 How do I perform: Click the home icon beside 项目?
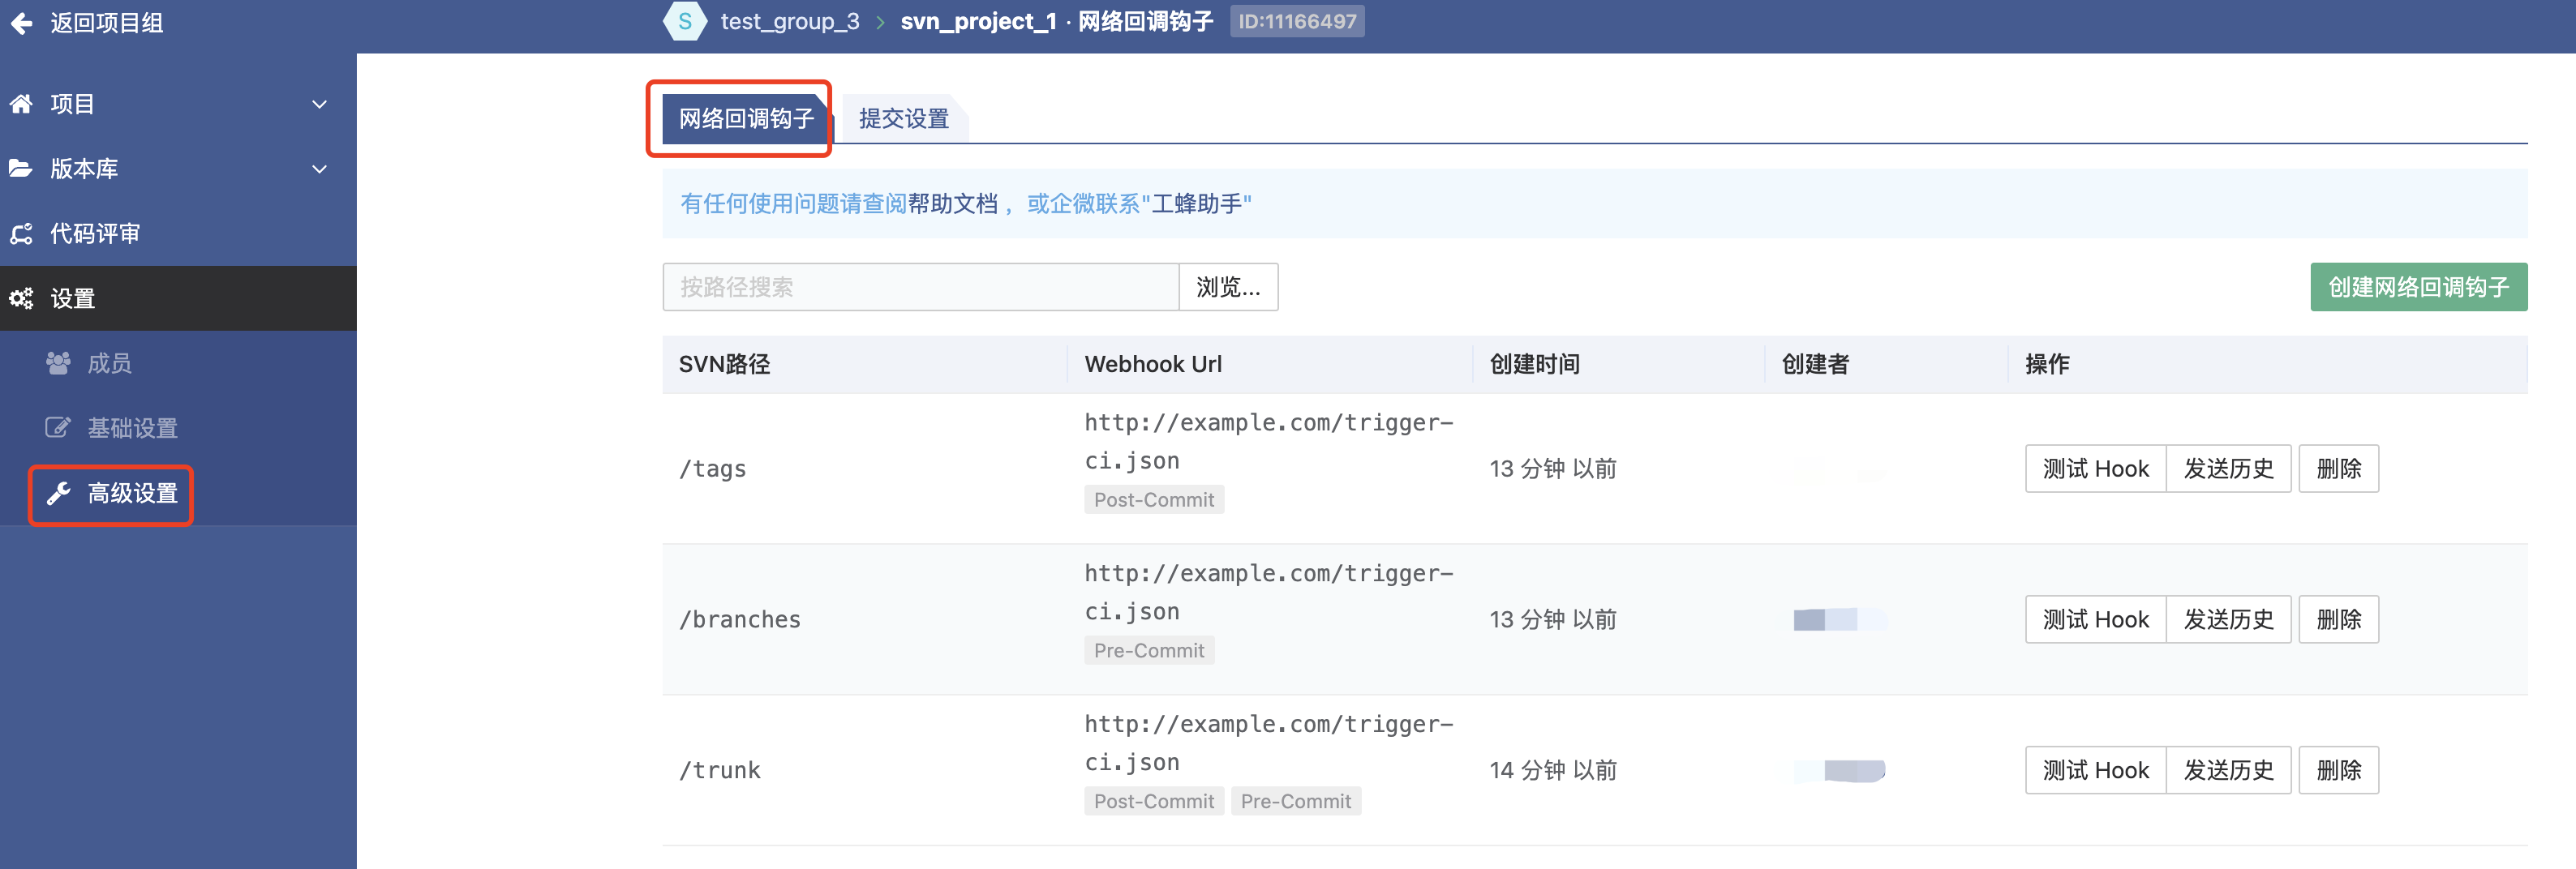pos(21,104)
